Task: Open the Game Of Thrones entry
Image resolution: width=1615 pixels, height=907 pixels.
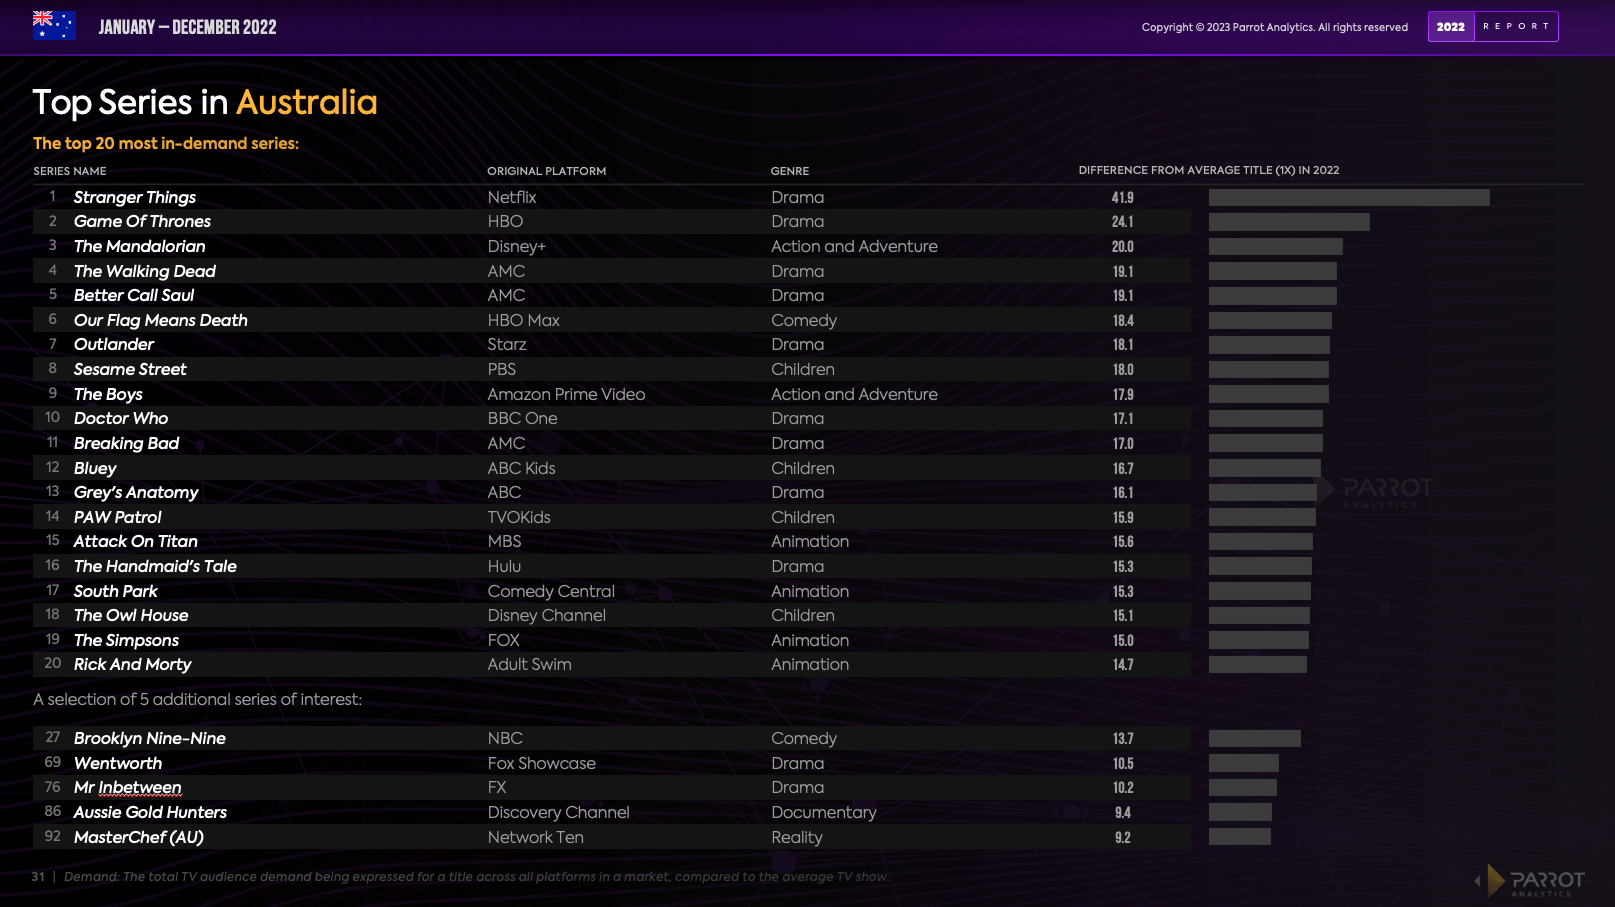Action: pos(142,222)
